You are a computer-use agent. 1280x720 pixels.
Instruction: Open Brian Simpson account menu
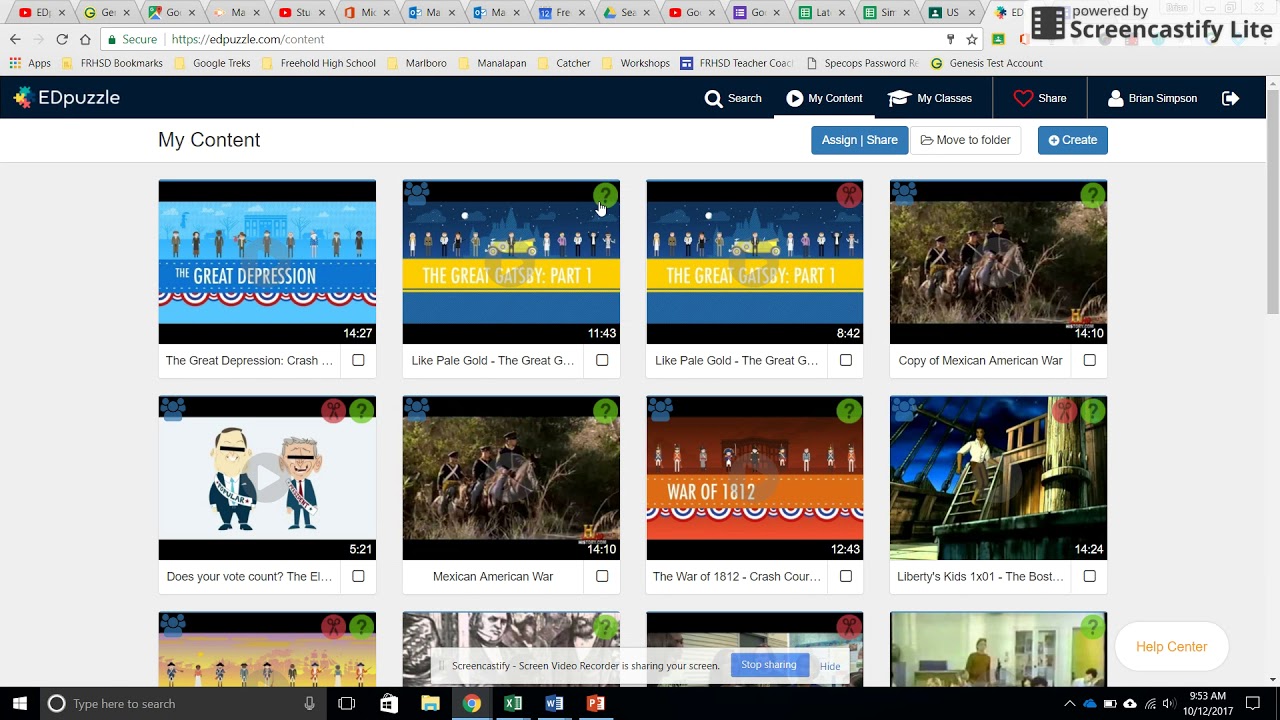coord(1152,98)
